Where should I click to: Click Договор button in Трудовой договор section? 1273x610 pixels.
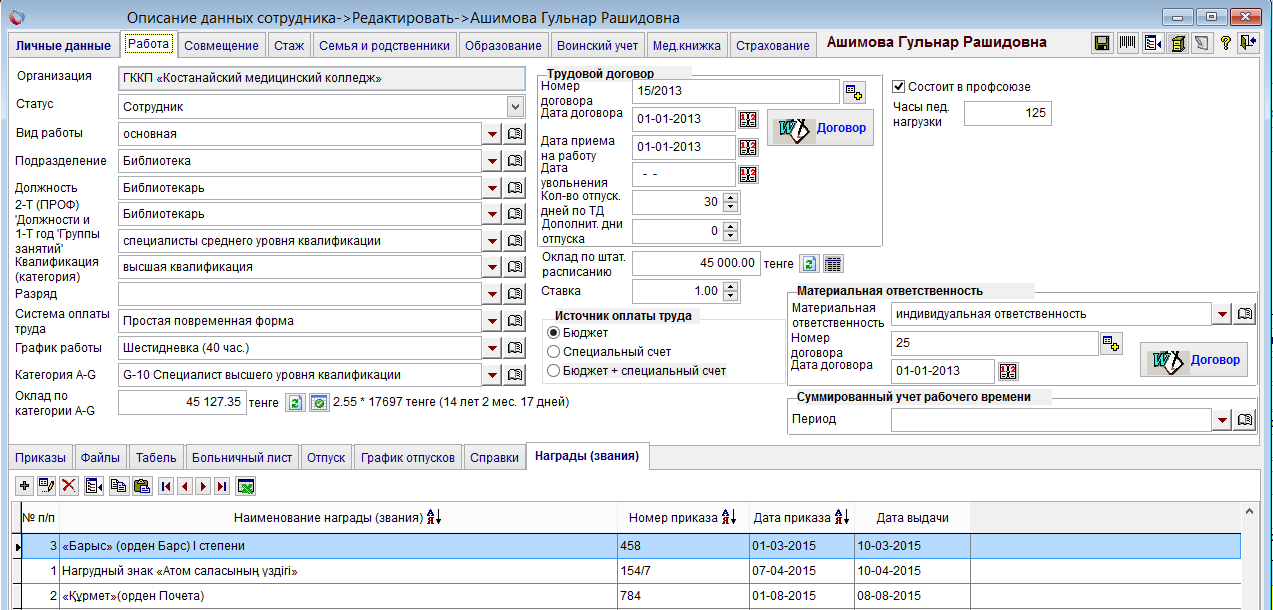click(x=820, y=128)
